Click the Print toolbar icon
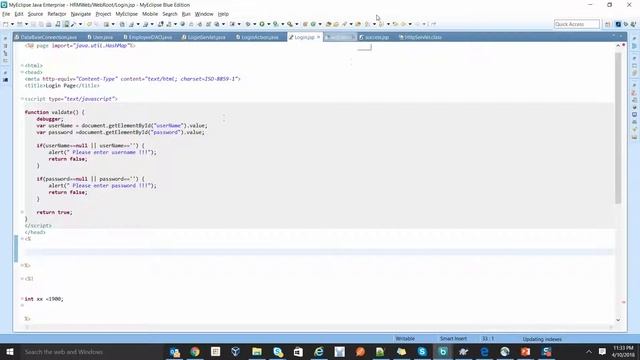This screenshot has width=640, height=360. click(x=49, y=24)
